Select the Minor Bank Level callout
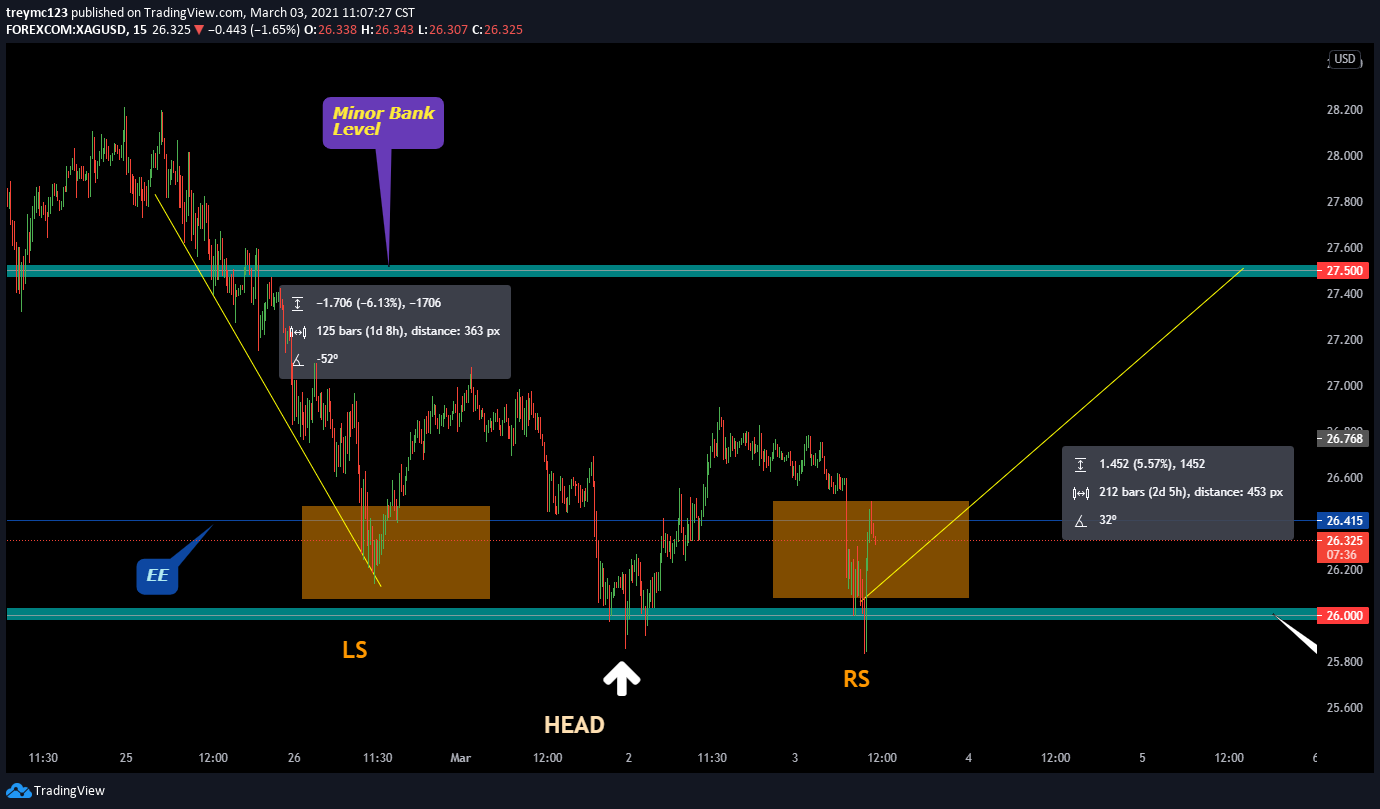The height and width of the screenshot is (809, 1380). 383,123
